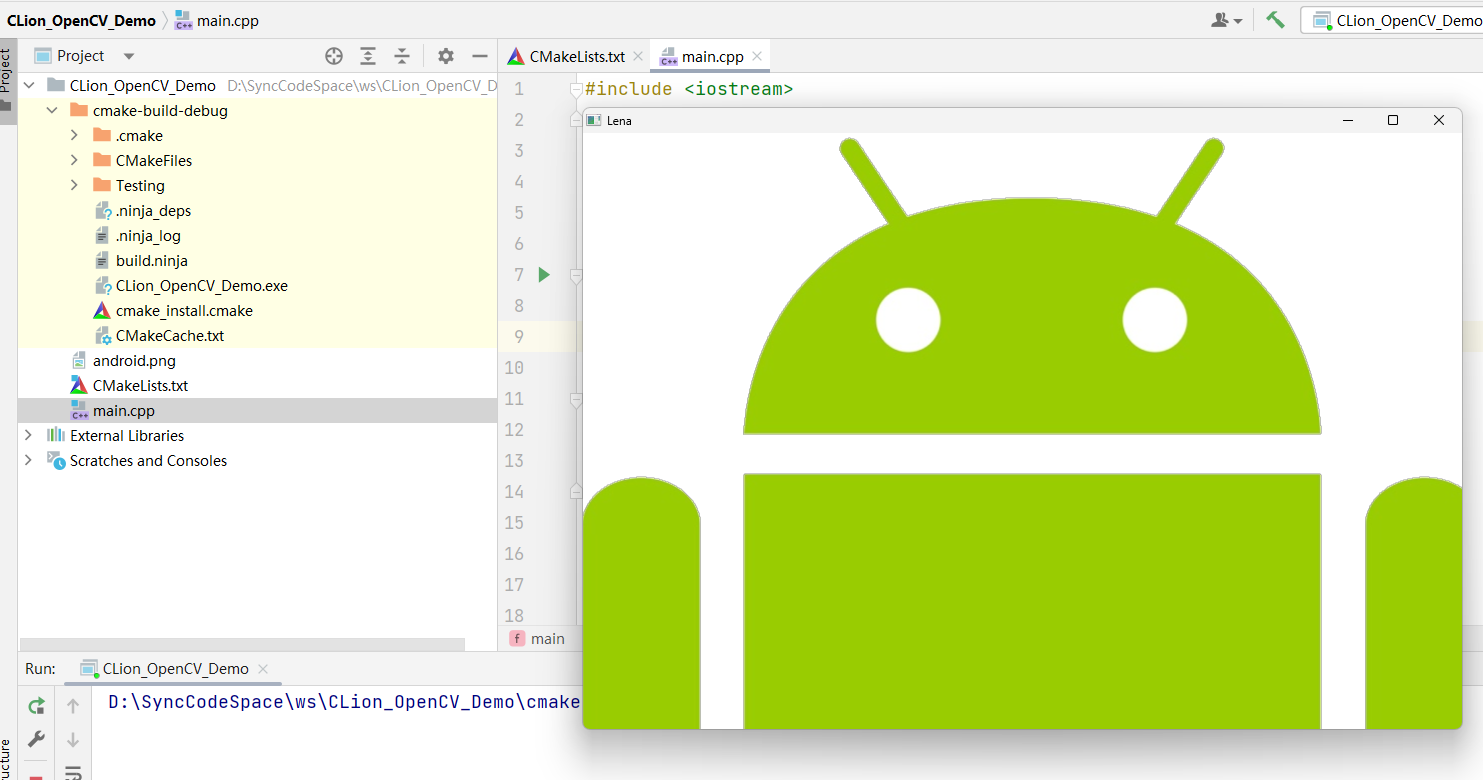Click the down arrow in Run console

pos(73,740)
